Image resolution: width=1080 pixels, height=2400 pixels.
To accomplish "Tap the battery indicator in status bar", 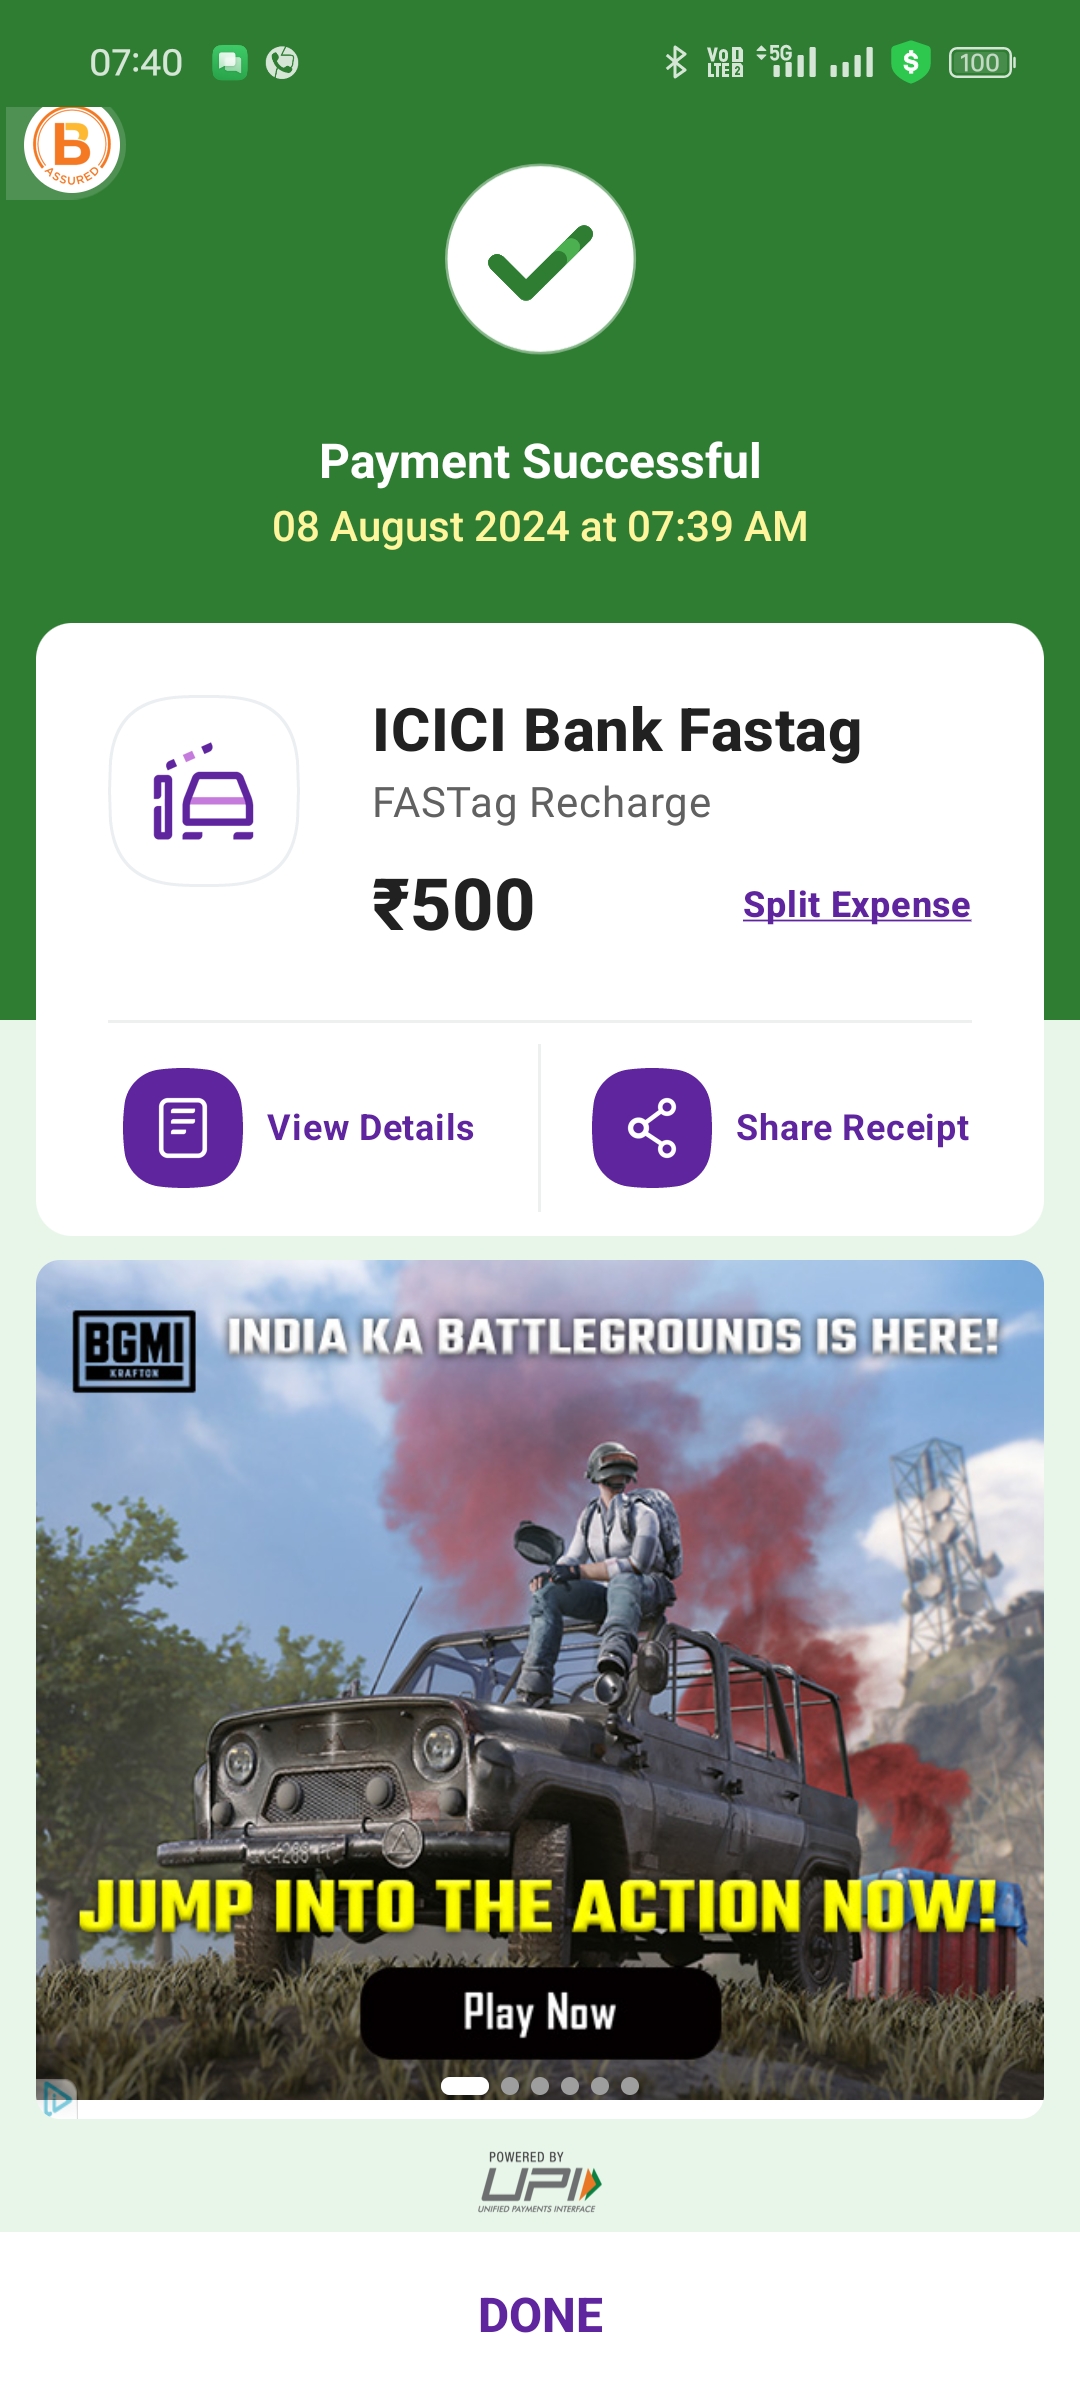I will pos(982,63).
